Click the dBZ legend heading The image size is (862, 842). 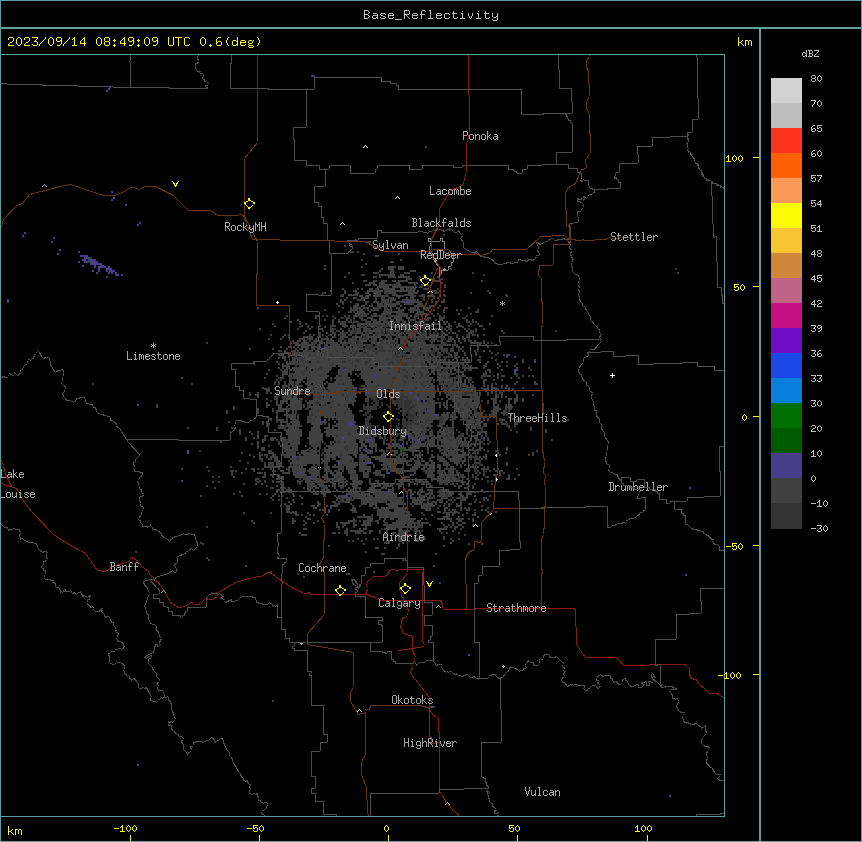click(810, 53)
